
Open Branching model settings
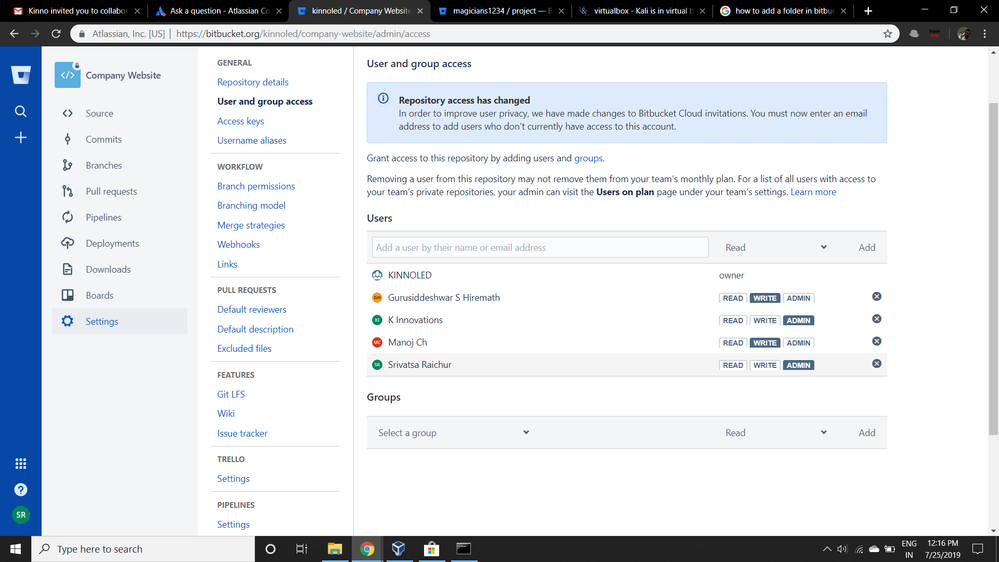(x=251, y=205)
